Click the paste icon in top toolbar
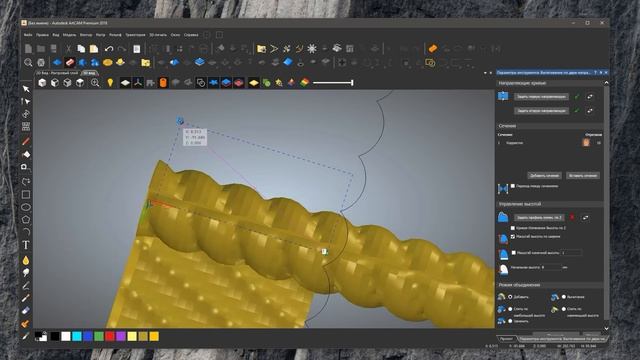The height and width of the screenshot is (360, 640). tap(94, 49)
